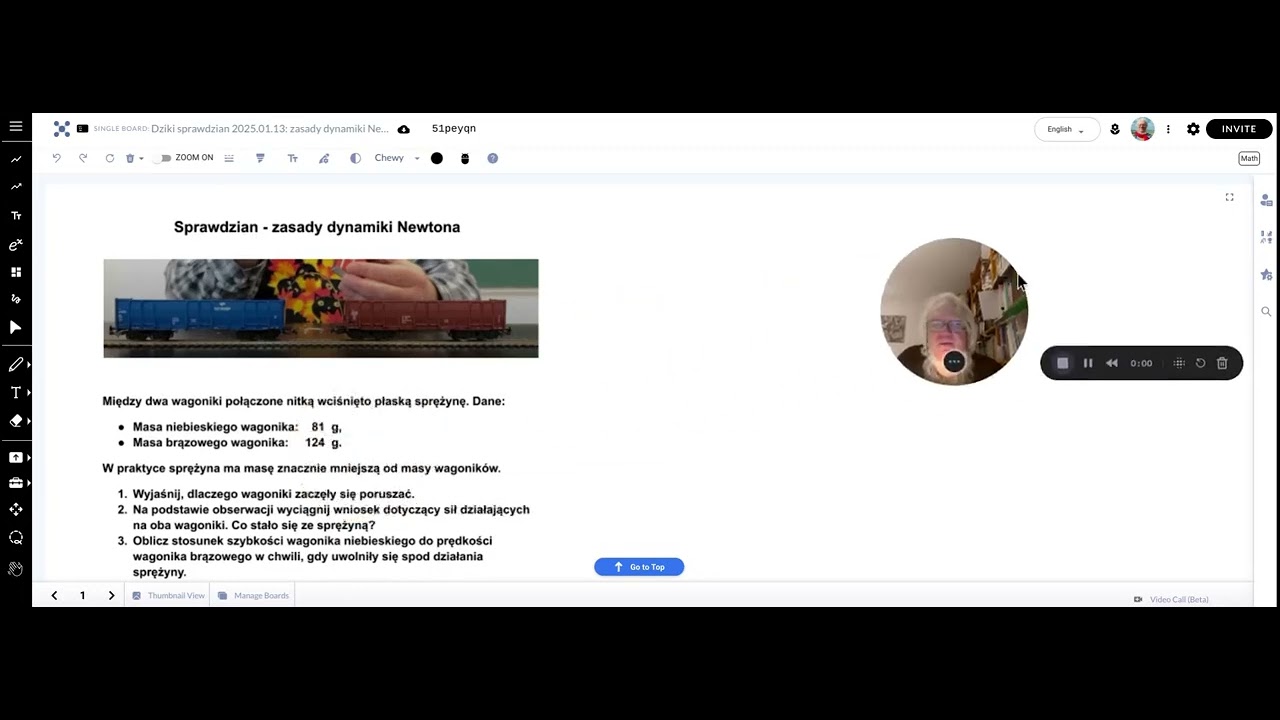Open the Chewy font dropdown
The image size is (1280, 720).
(x=397, y=158)
